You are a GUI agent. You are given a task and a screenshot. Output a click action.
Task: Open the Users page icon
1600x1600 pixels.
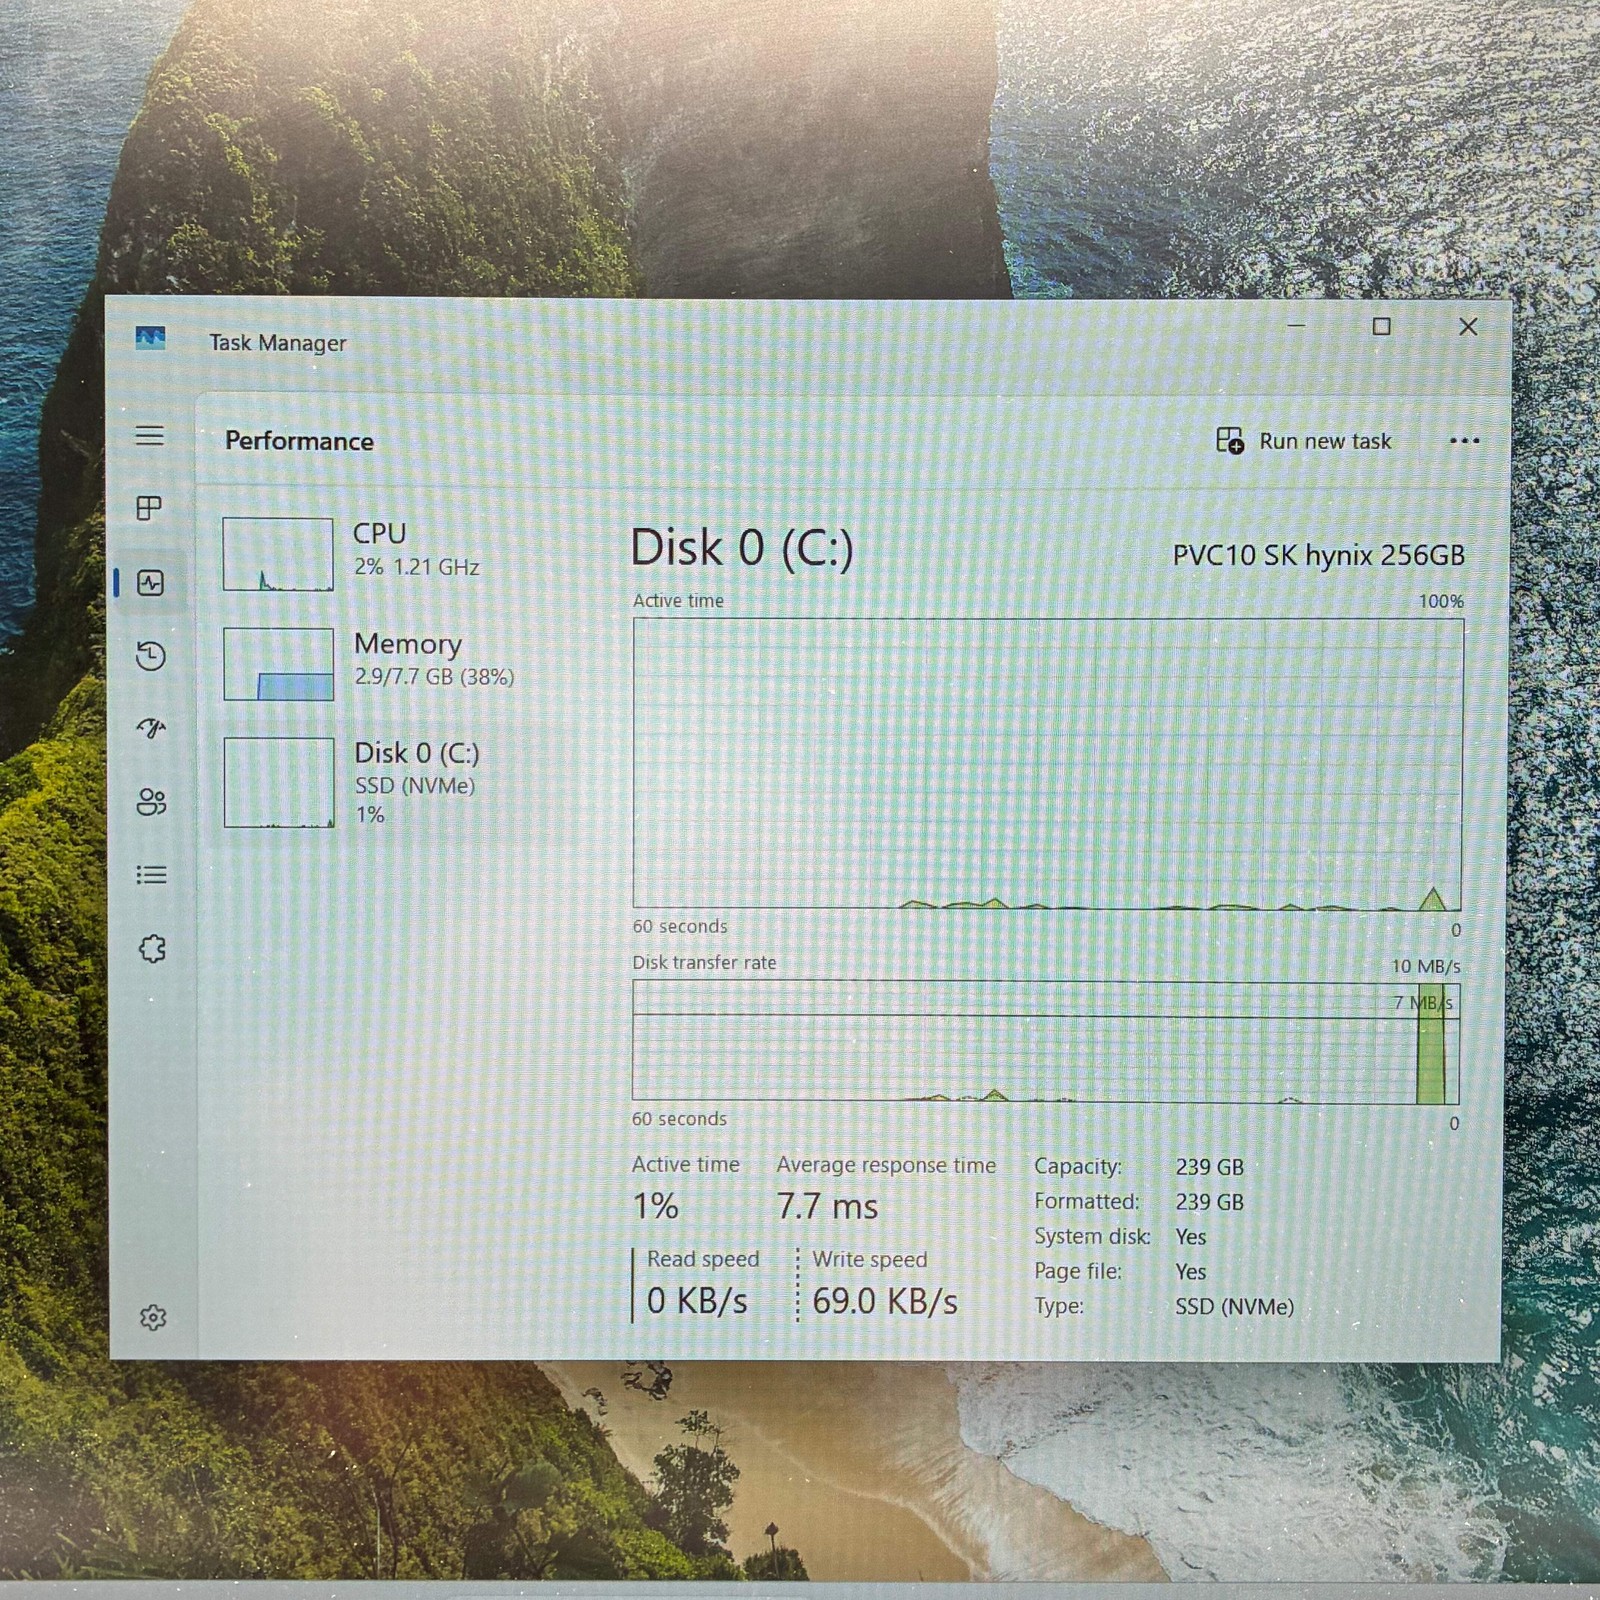coord(152,802)
